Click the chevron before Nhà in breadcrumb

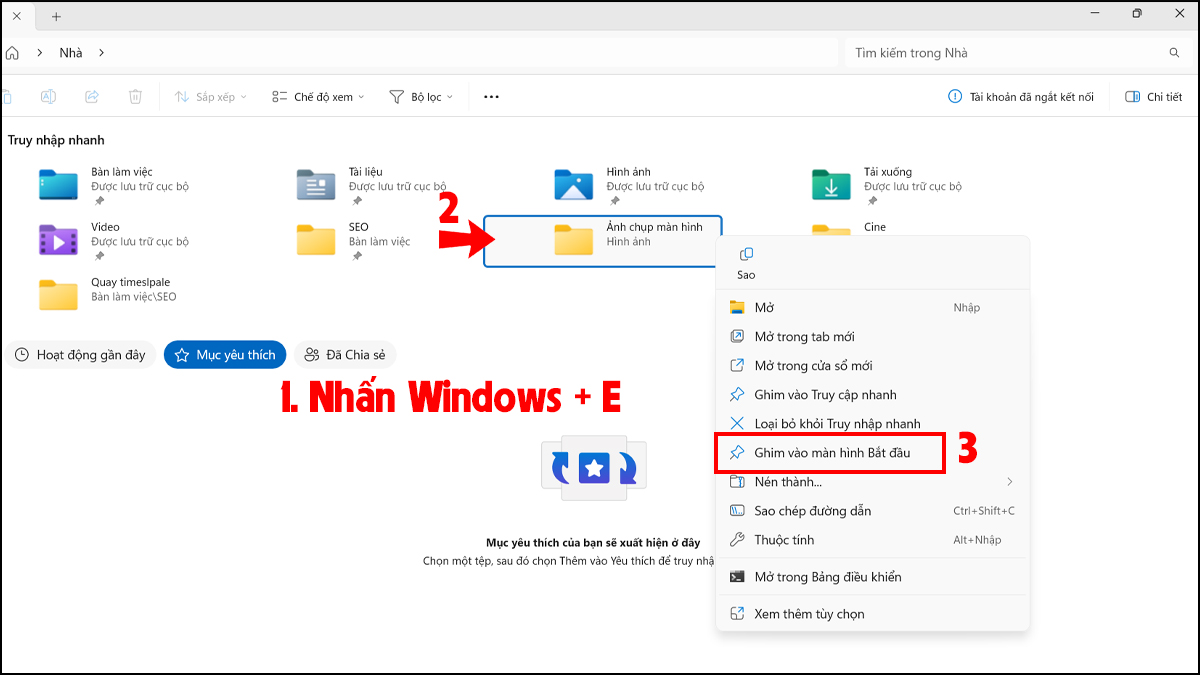[x=39, y=53]
